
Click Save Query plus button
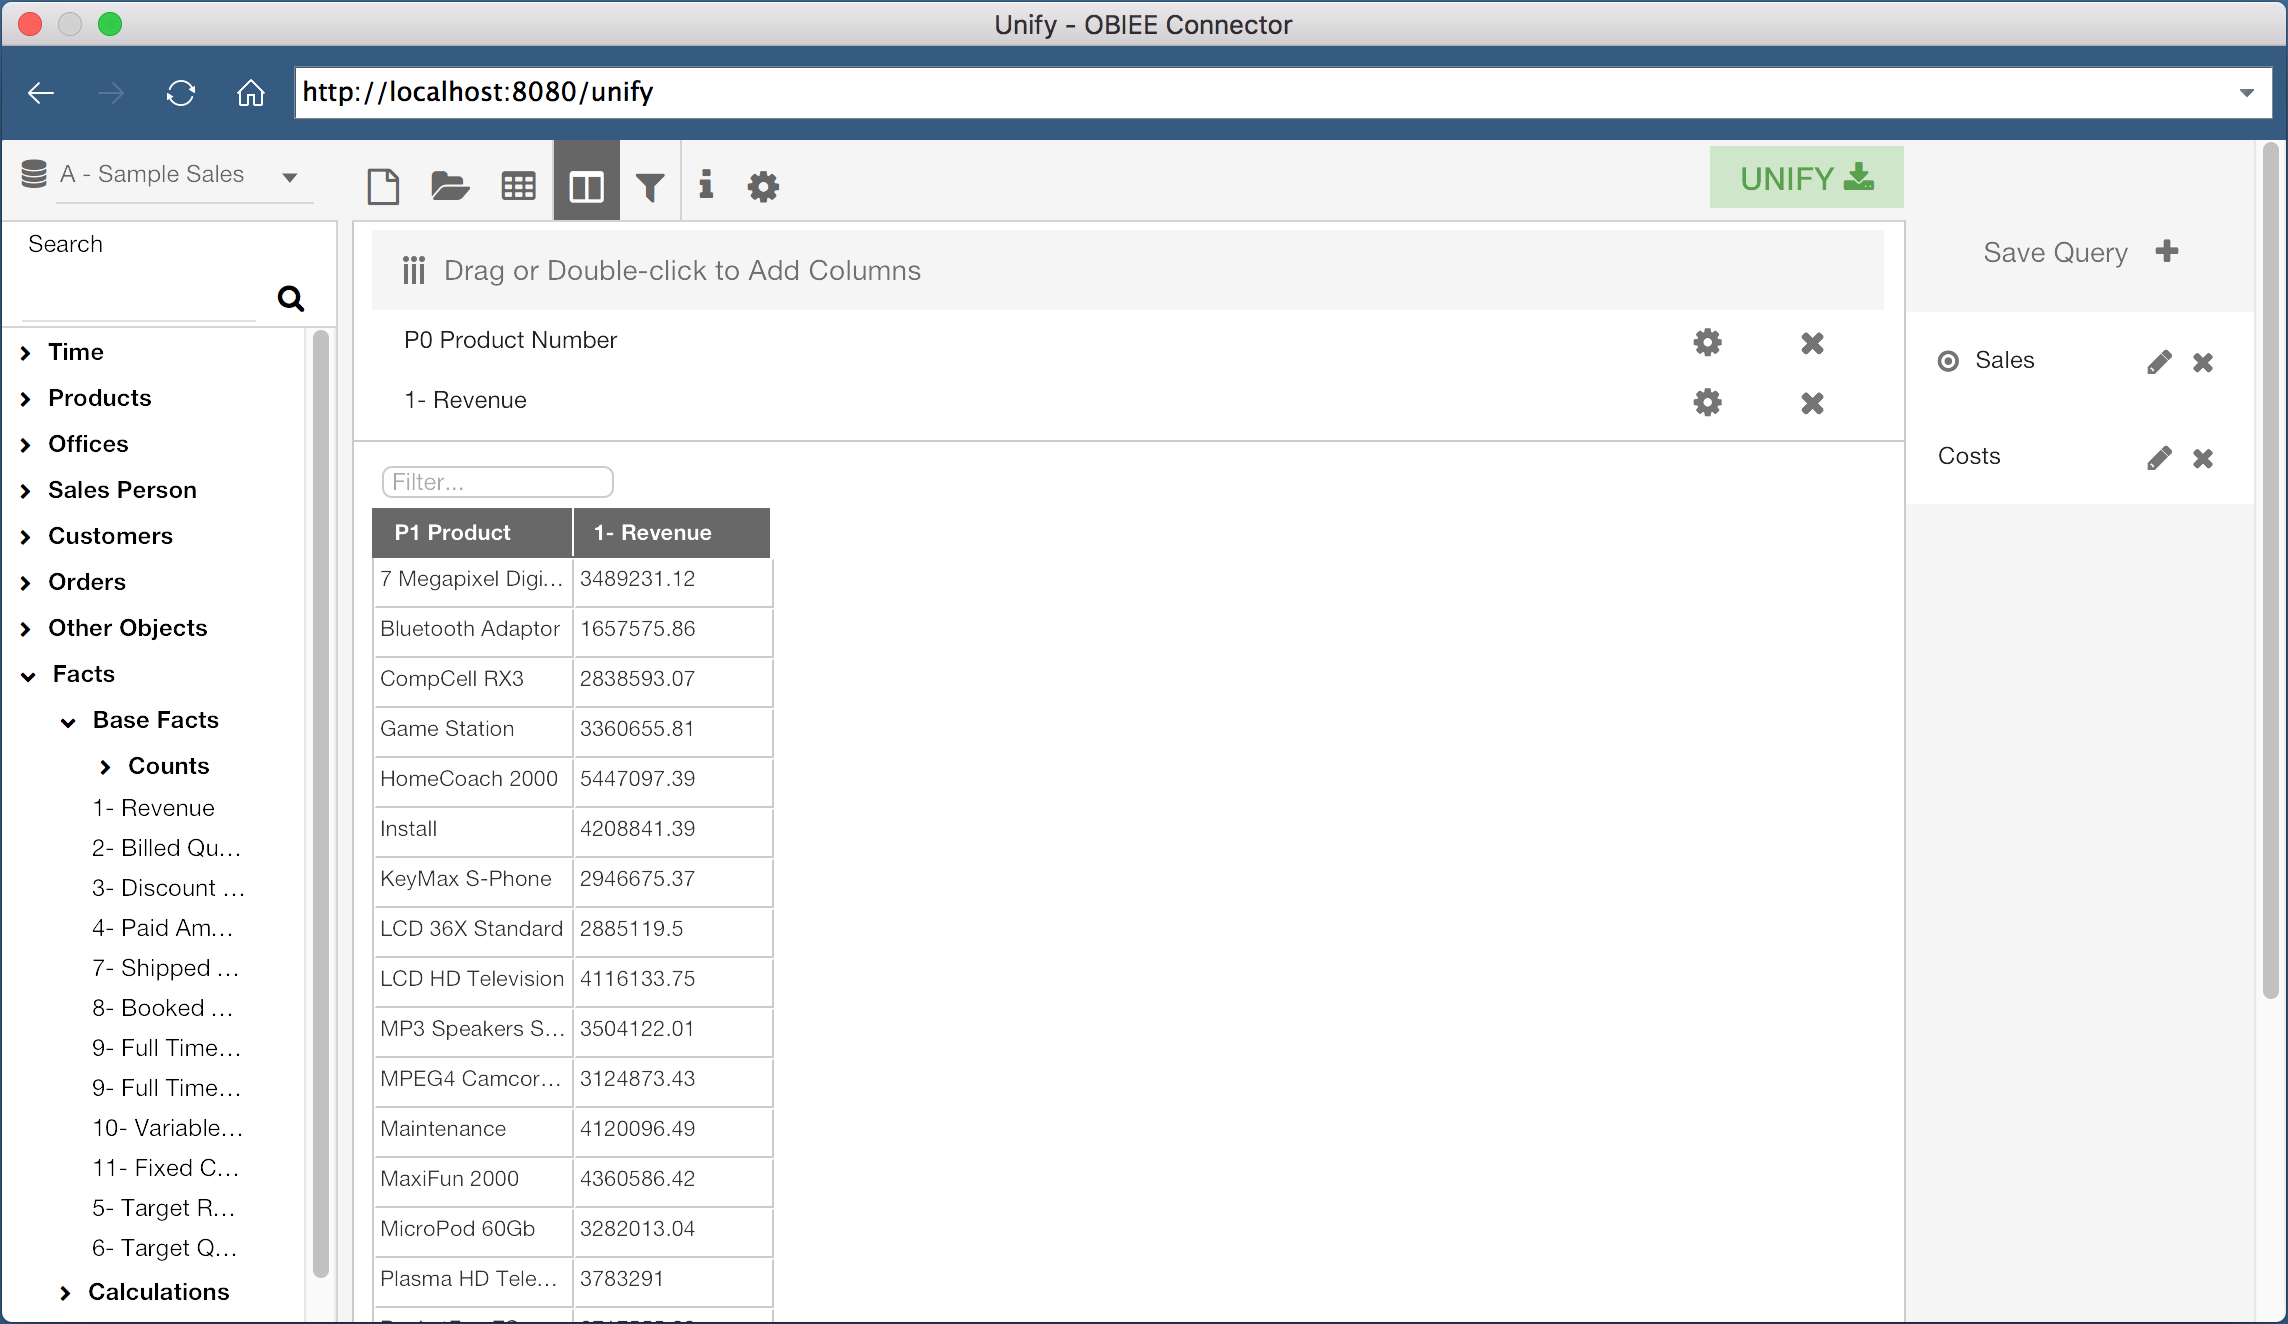2167,251
